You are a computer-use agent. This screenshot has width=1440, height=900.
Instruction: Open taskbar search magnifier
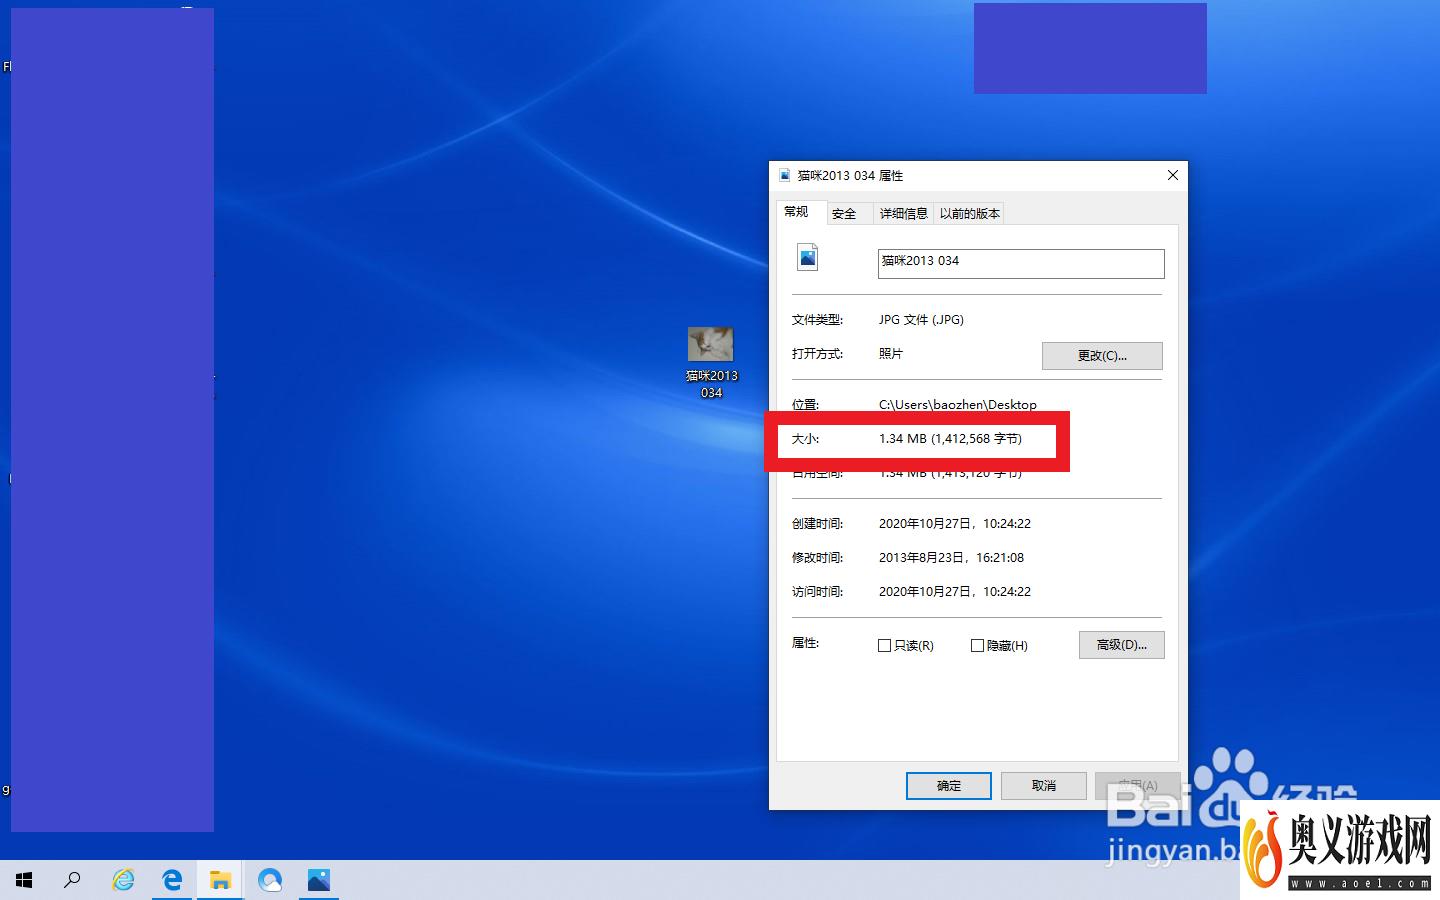tap(72, 880)
